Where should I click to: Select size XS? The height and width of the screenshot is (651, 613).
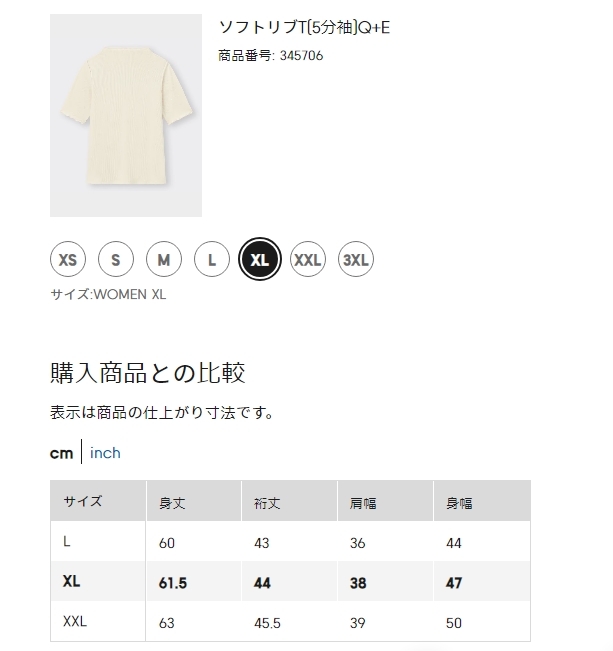click(x=68, y=259)
